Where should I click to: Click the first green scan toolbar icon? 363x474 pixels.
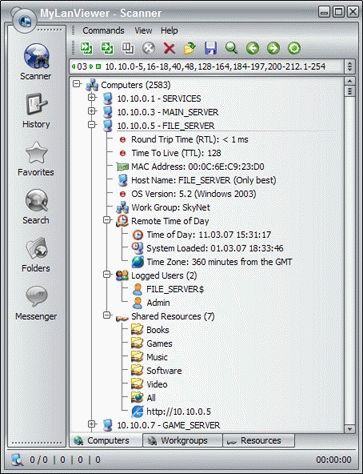tap(87, 48)
